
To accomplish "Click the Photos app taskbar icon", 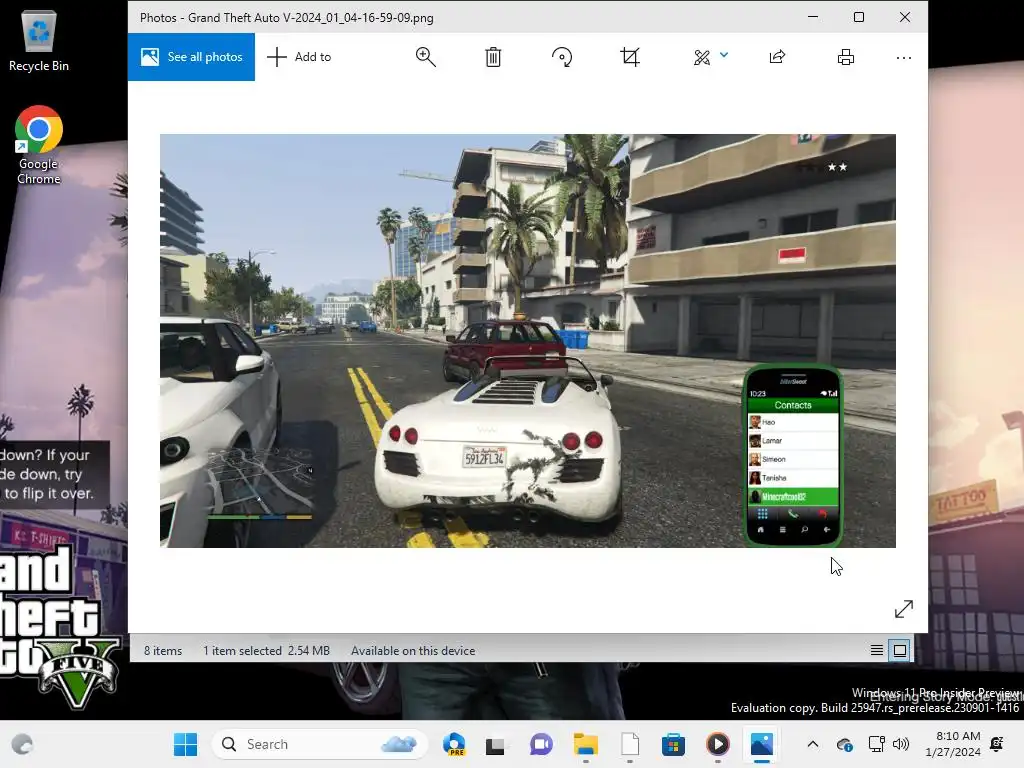I will click(x=762, y=744).
